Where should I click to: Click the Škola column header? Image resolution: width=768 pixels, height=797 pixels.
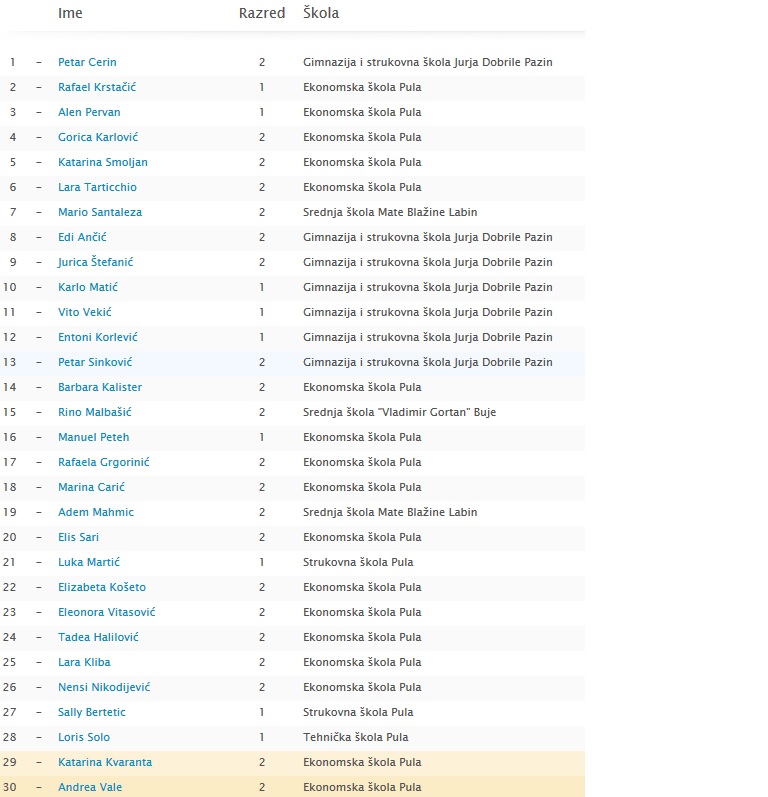pyautogui.click(x=321, y=13)
